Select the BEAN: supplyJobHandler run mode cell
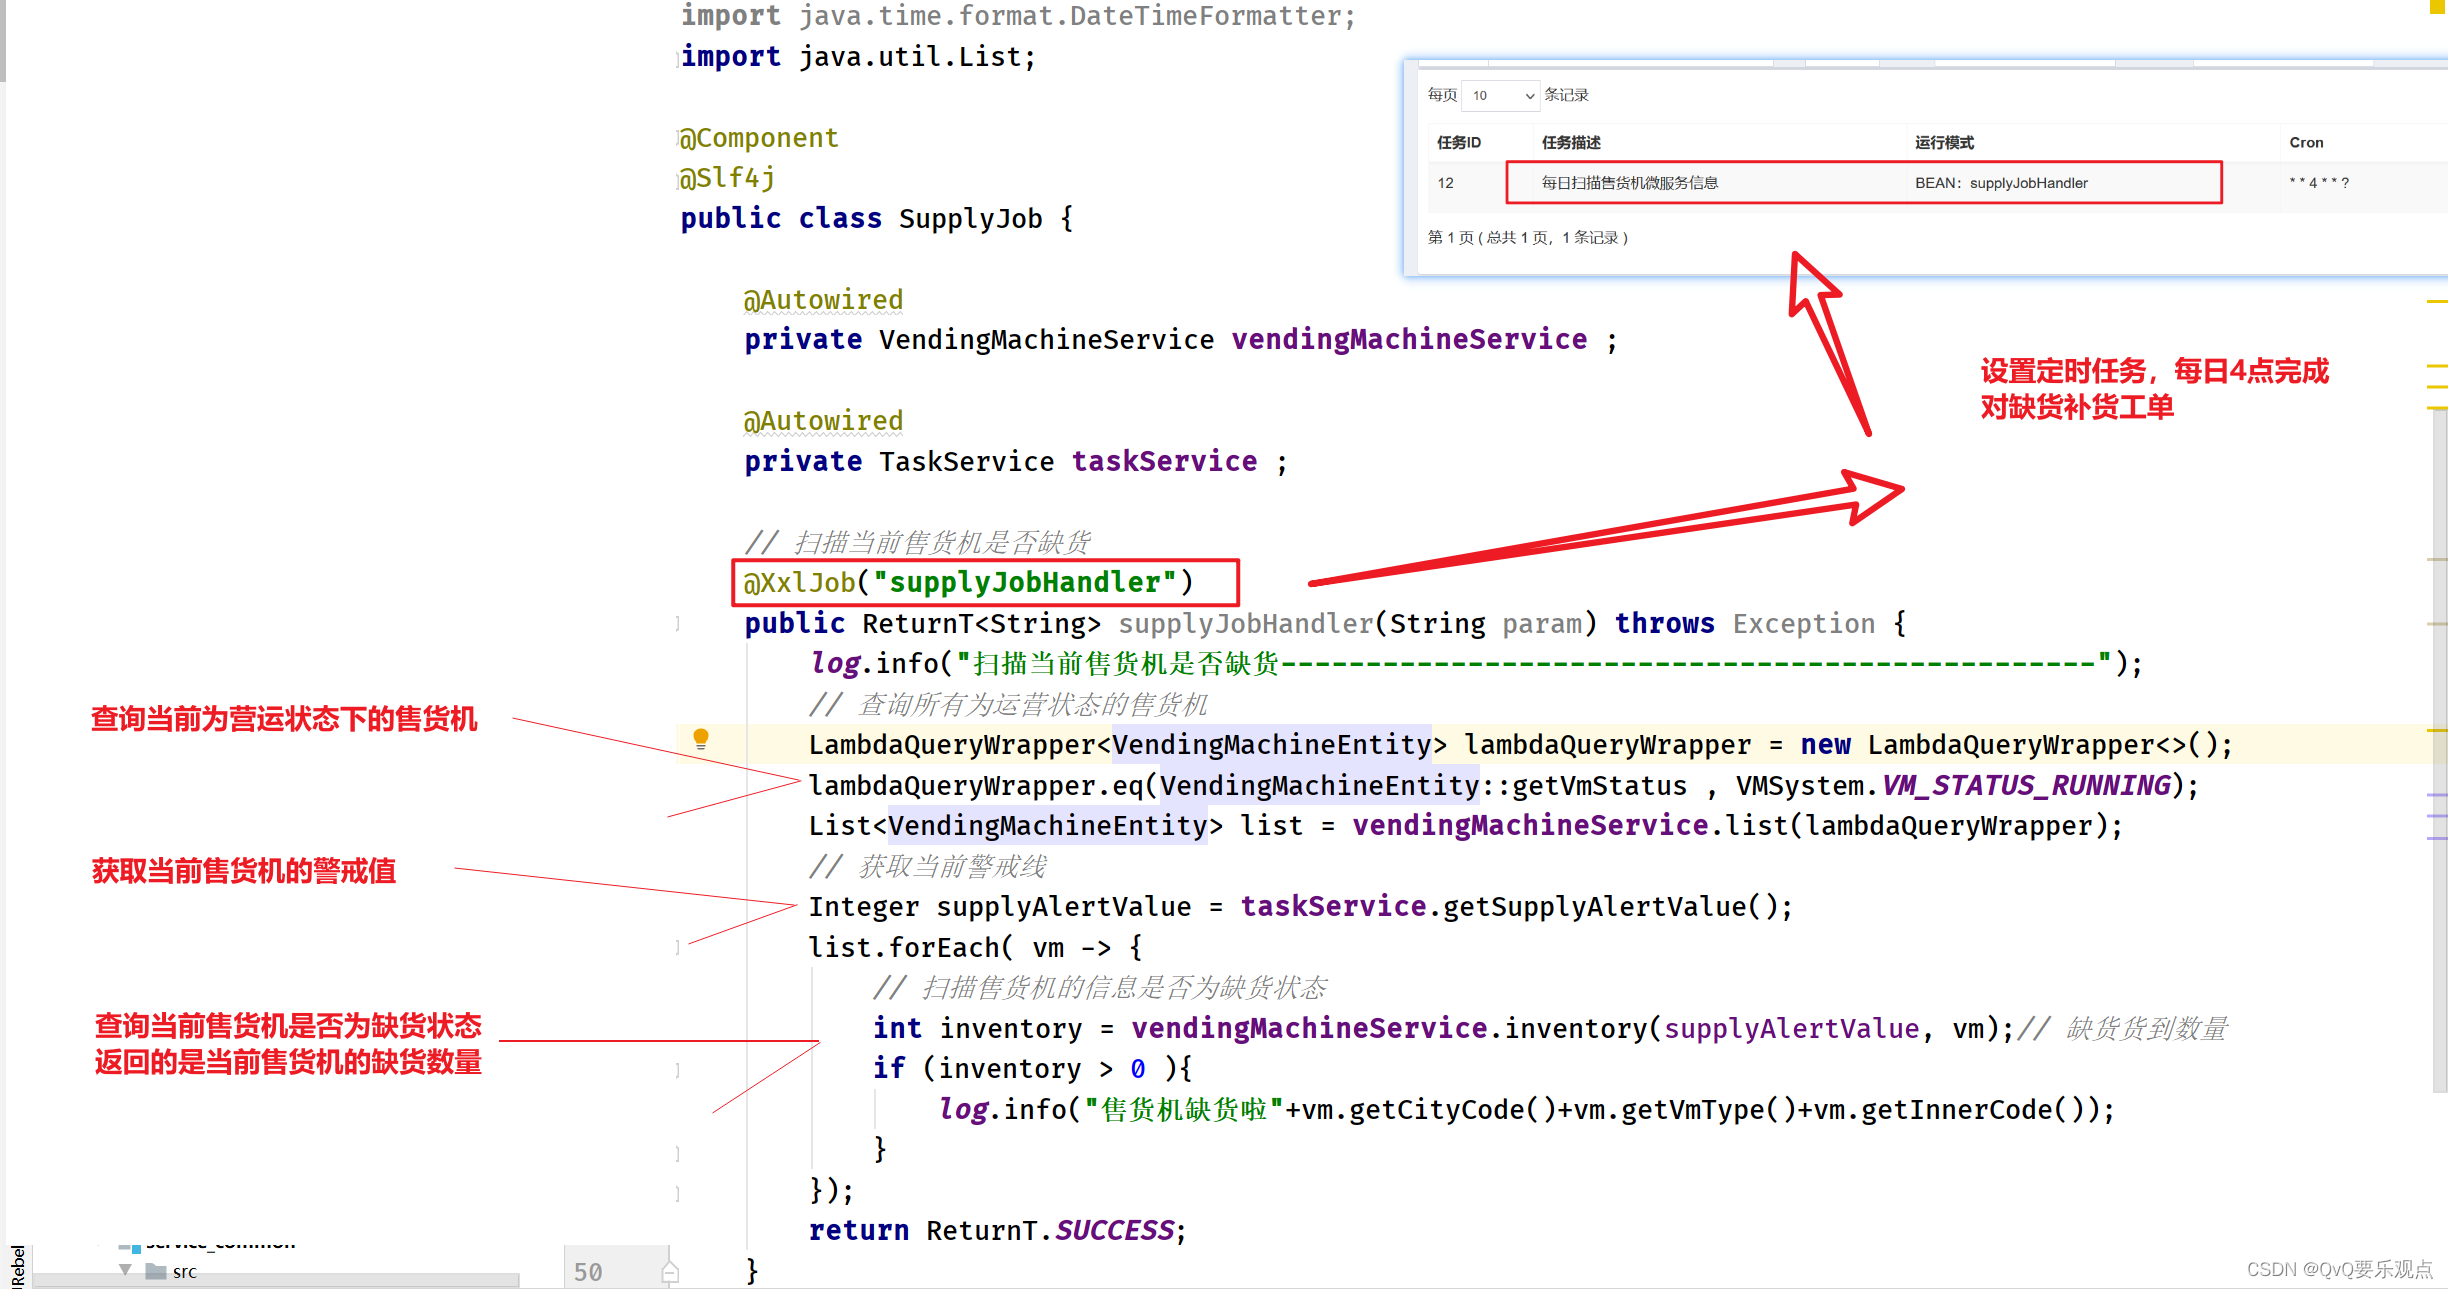The height and width of the screenshot is (1289, 2448). pos(2001,183)
